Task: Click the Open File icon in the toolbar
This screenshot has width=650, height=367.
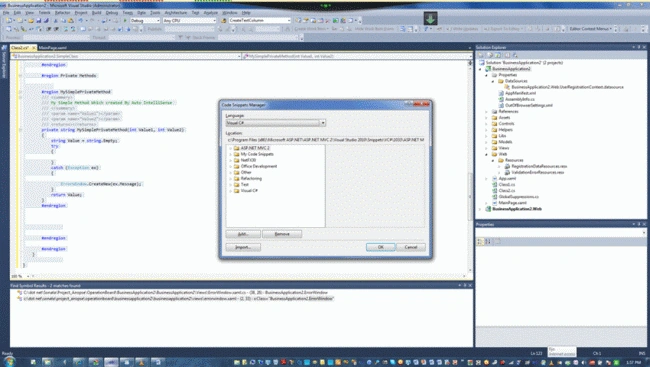Action: [30, 20]
